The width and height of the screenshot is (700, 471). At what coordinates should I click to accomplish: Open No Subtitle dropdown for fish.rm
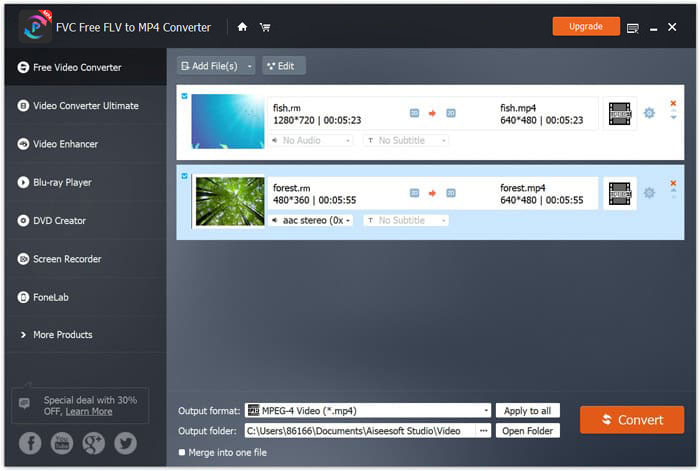coord(406,140)
